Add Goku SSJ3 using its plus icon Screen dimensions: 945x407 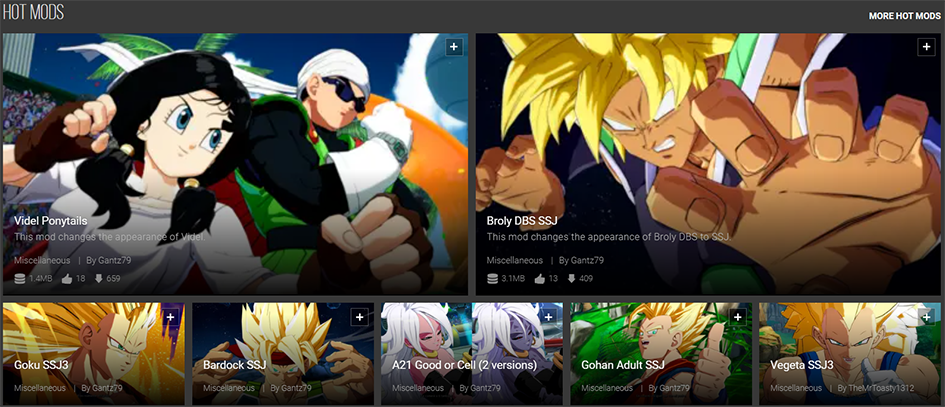coord(171,317)
